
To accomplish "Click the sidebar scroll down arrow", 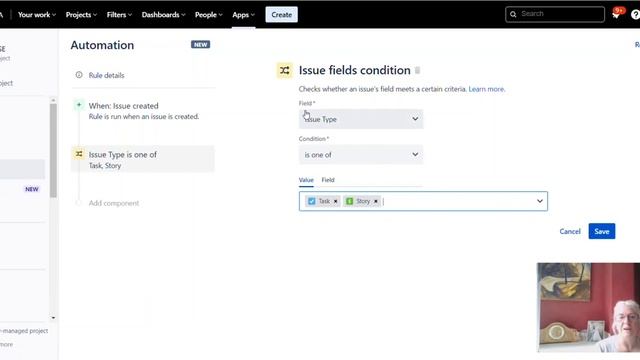I will [x=53, y=318].
